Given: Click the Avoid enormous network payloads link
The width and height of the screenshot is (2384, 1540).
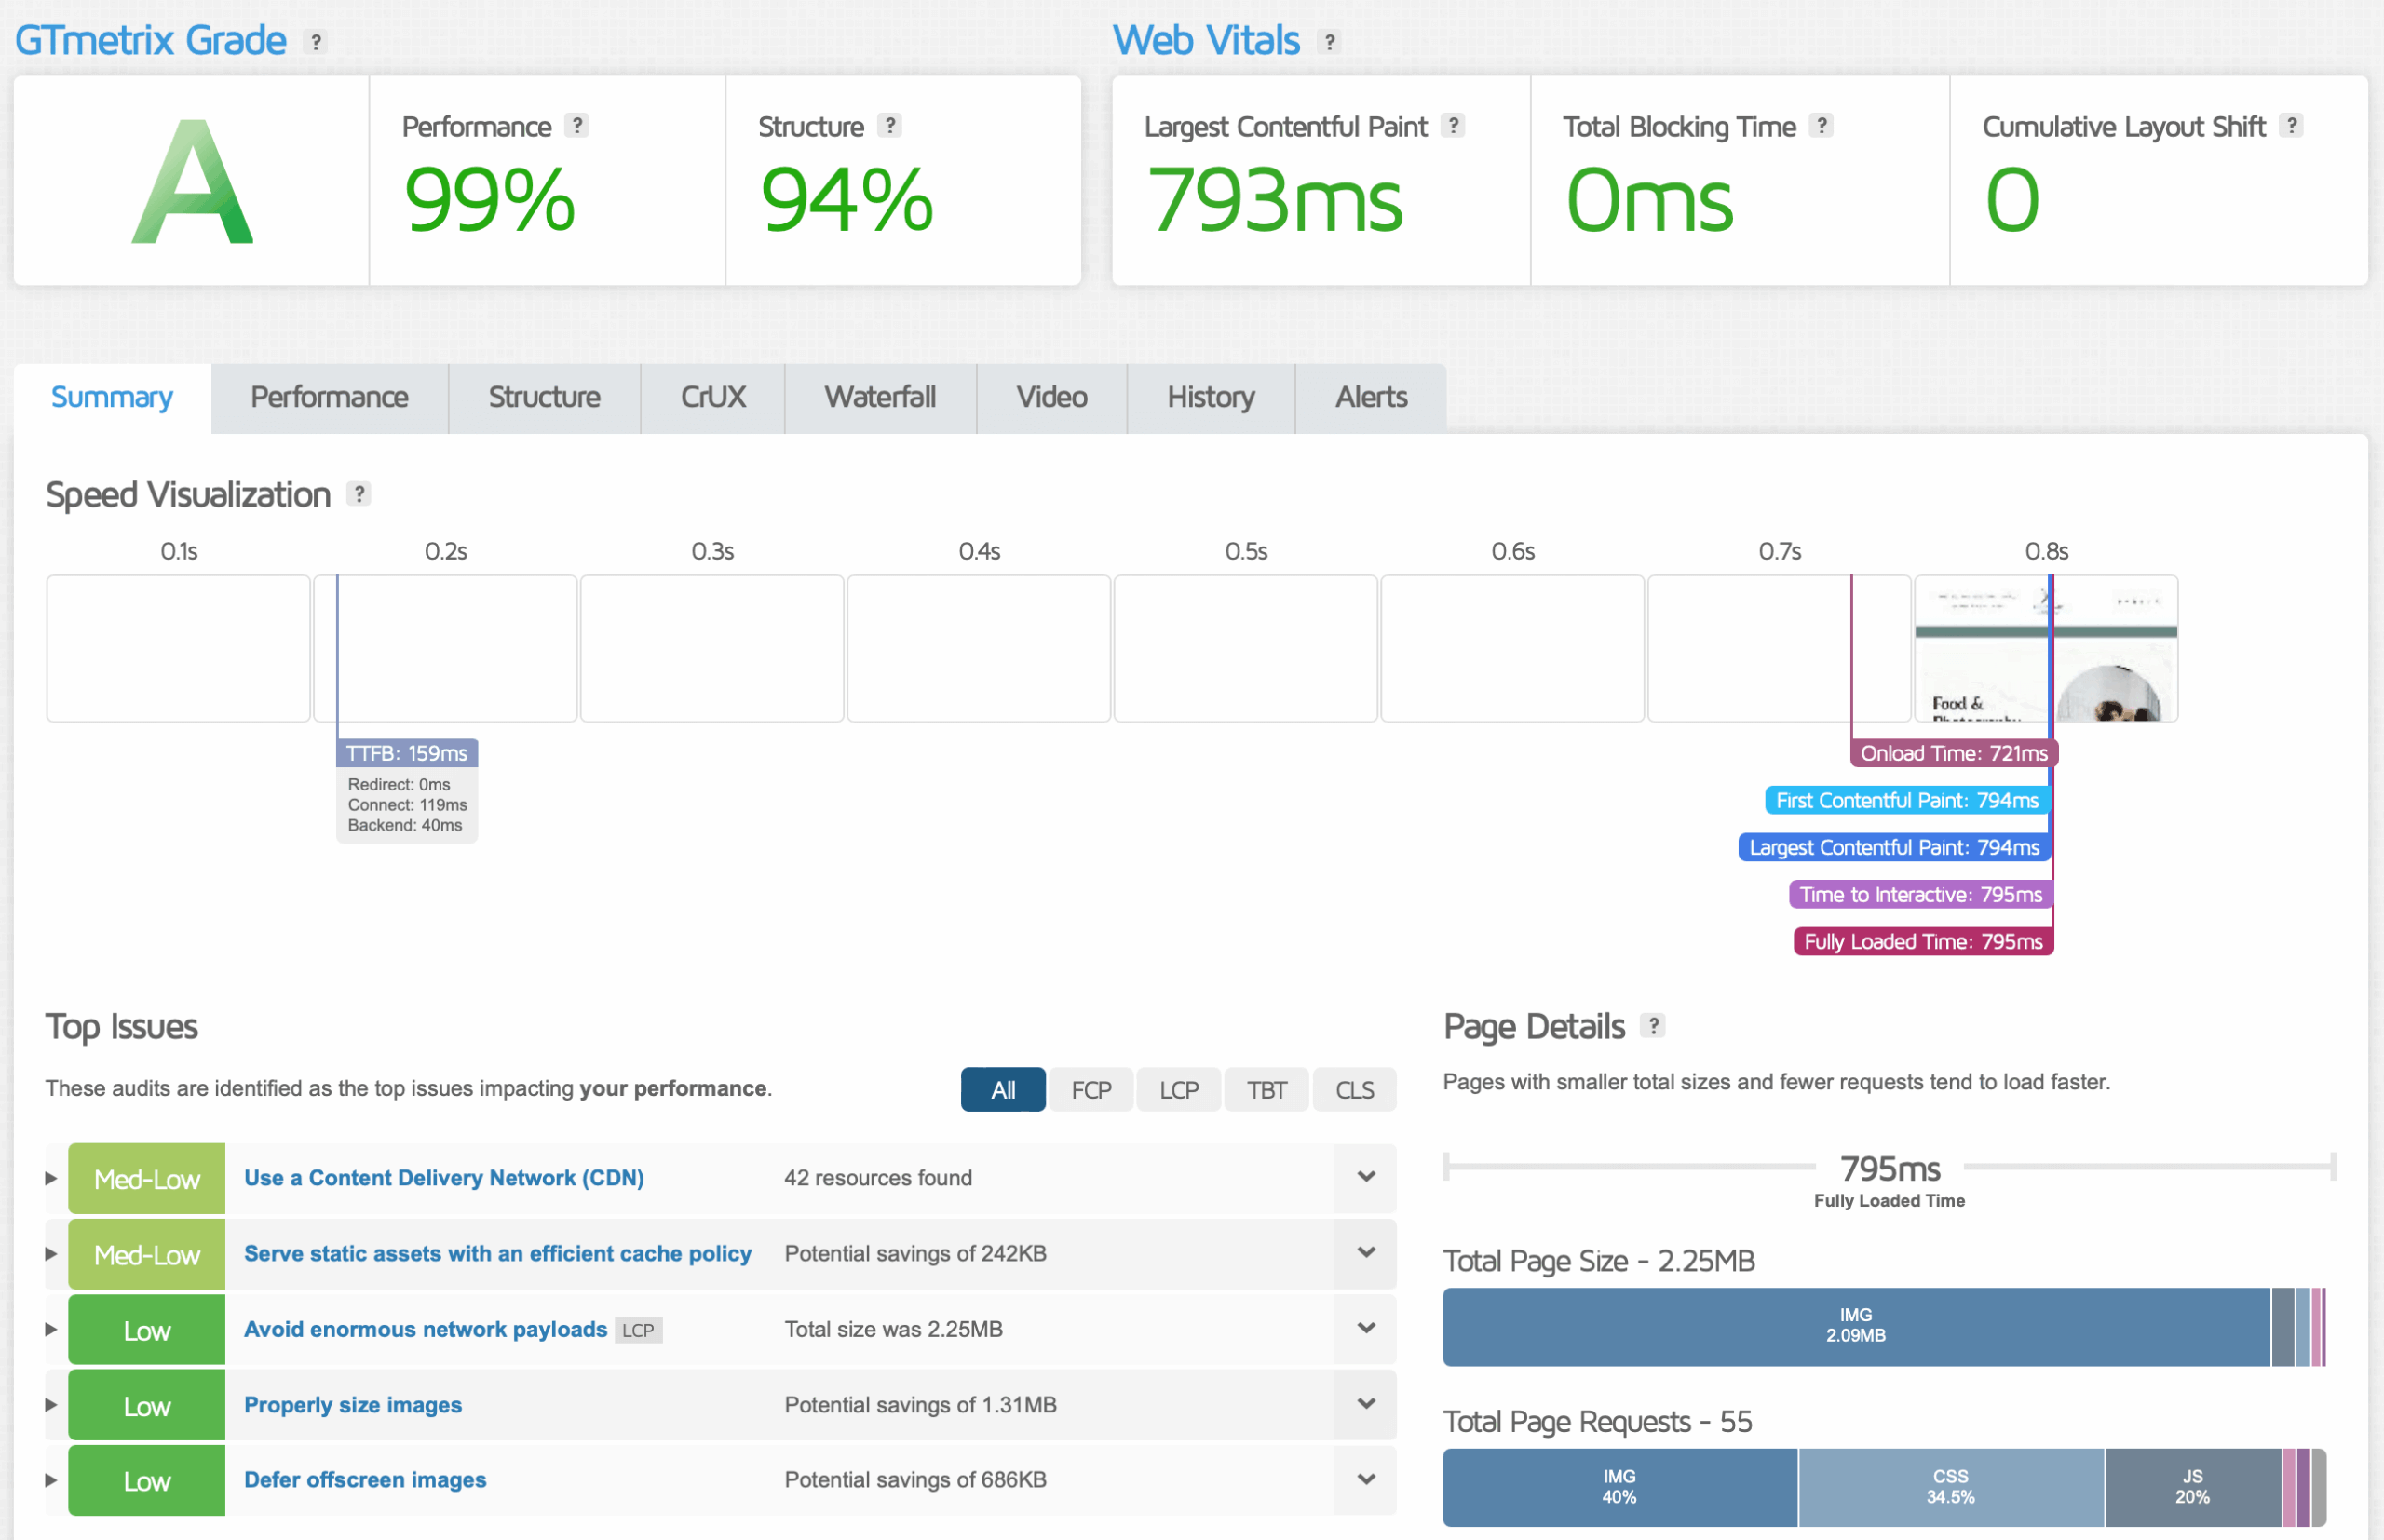Looking at the screenshot, I should 424,1329.
